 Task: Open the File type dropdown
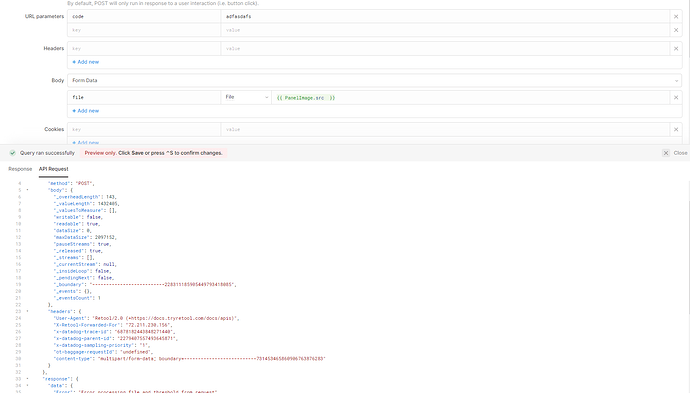point(246,97)
